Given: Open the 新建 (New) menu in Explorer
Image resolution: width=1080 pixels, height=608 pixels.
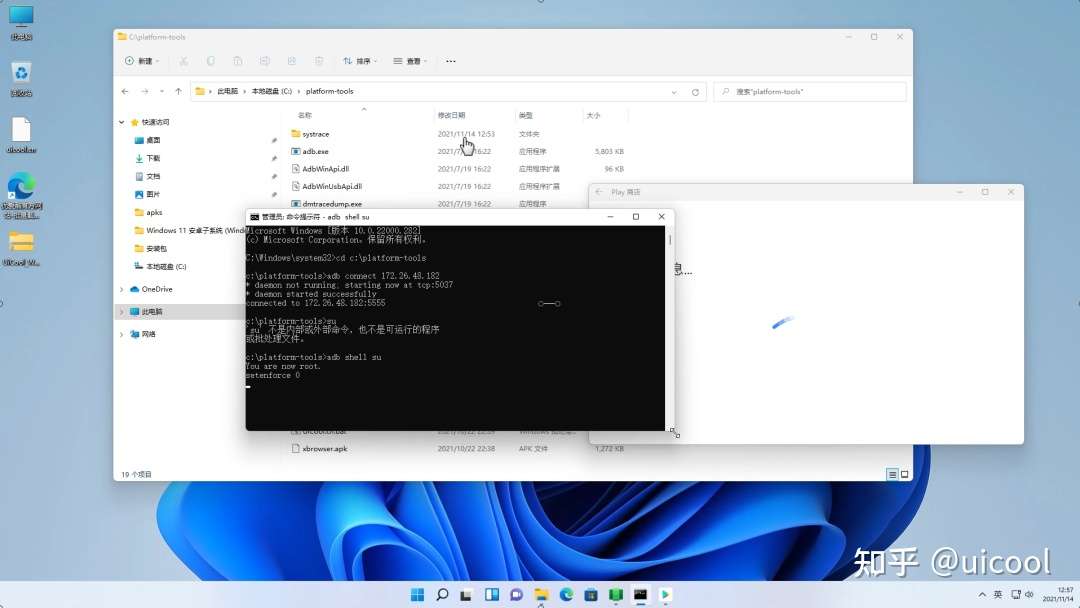Looking at the screenshot, I should (x=142, y=61).
